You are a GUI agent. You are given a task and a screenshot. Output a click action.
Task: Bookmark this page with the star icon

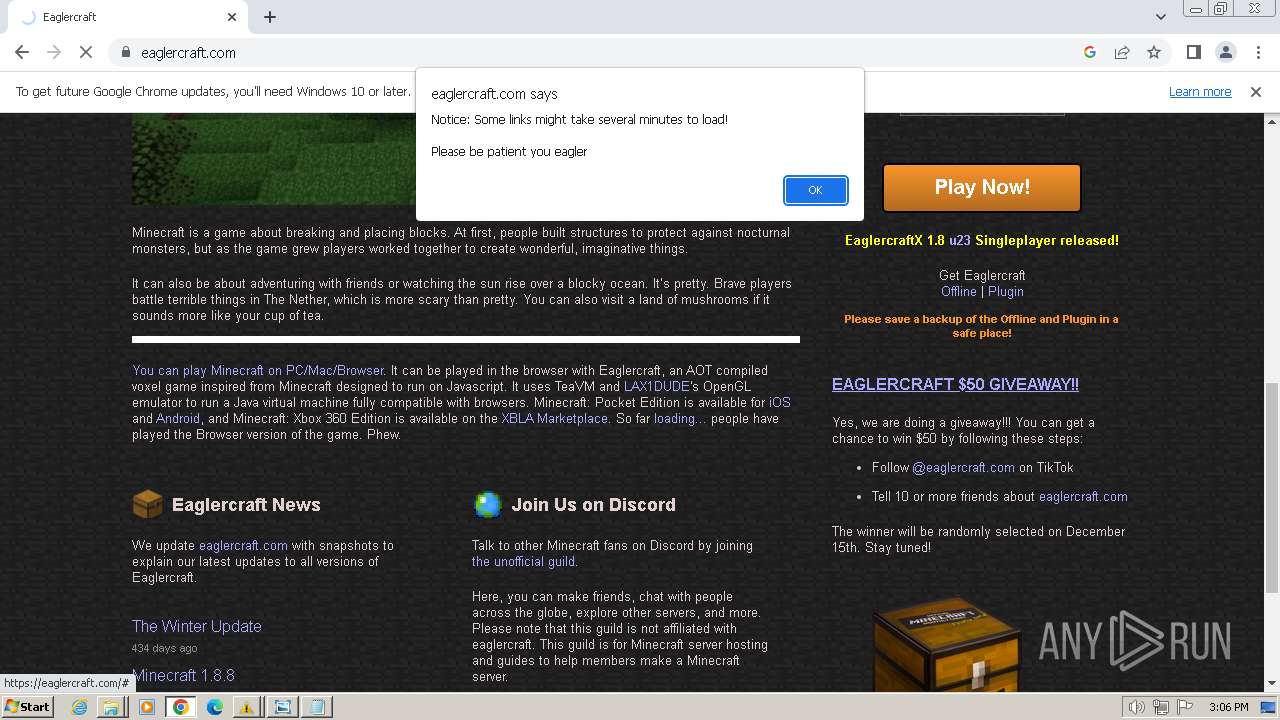point(1154,52)
